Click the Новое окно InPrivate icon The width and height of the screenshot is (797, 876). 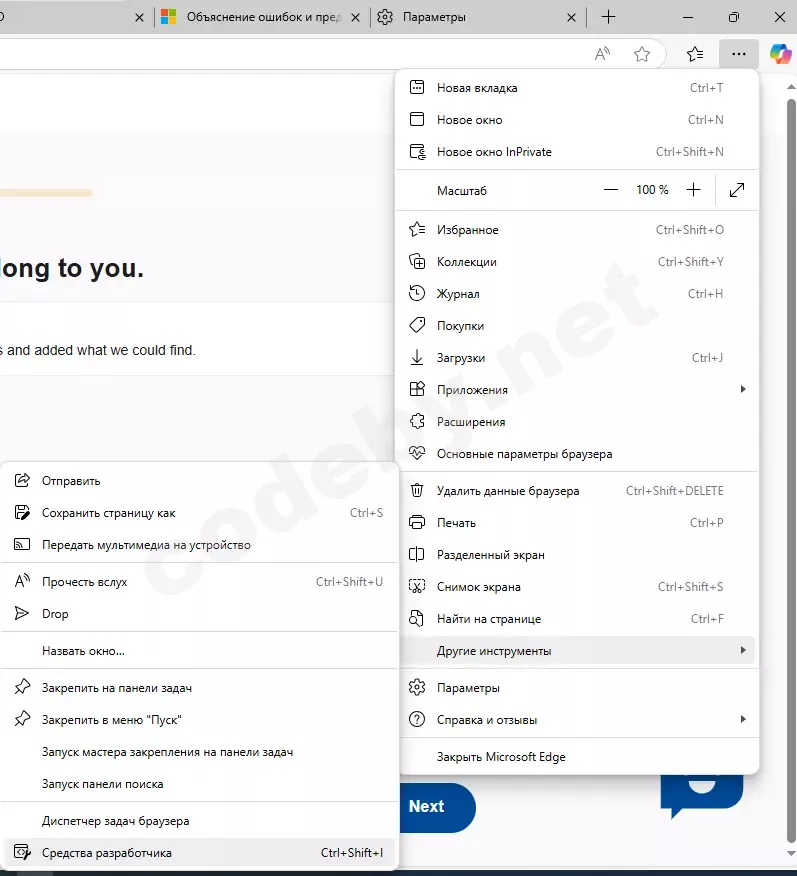(x=417, y=151)
